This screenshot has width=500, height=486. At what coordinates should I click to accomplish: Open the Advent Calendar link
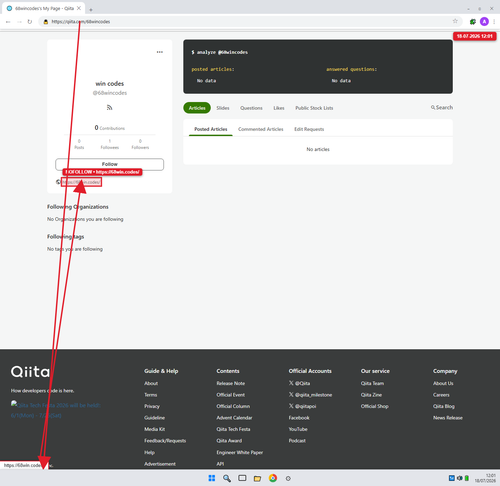[x=234, y=418]
